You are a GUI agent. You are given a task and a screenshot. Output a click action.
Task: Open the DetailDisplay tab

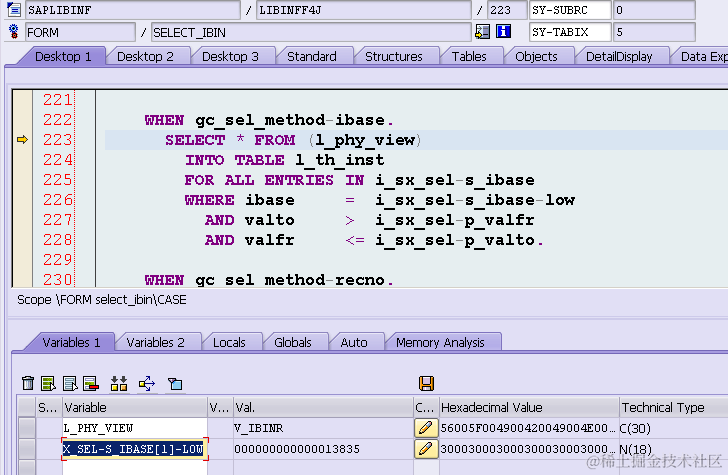pyautogui.click(x=619, y=57)
